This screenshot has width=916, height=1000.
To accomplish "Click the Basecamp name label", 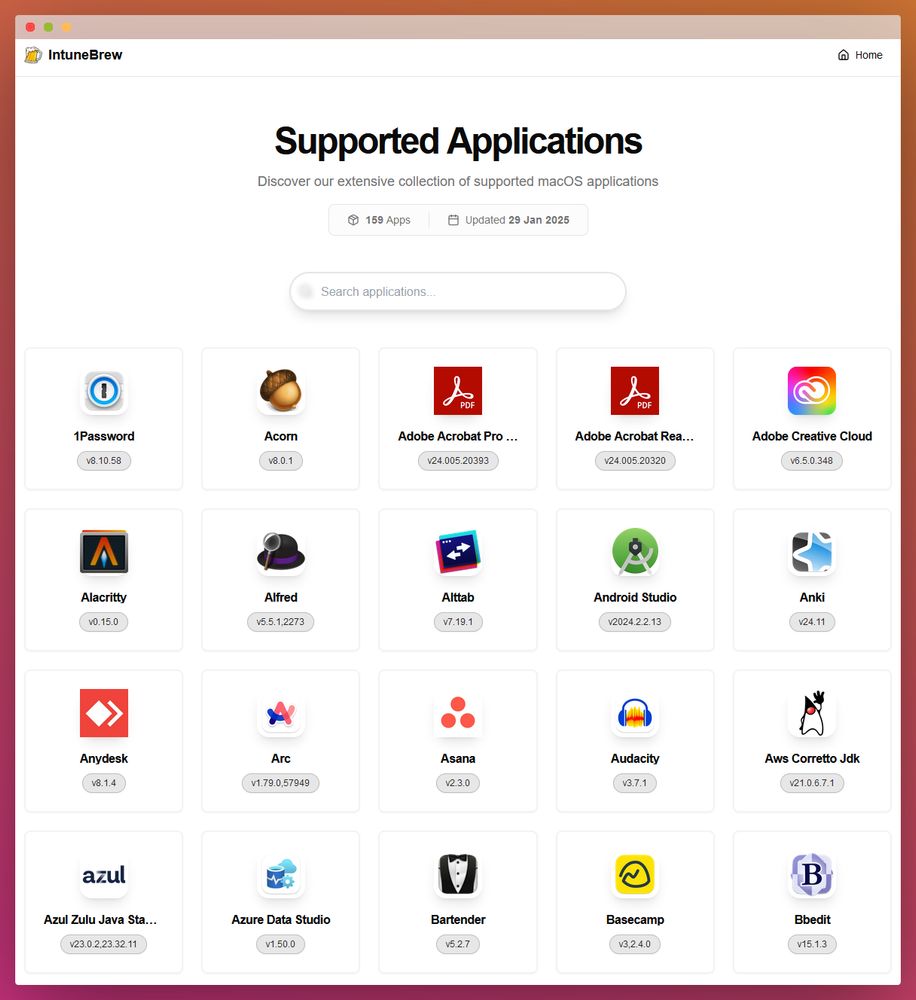I will [x=635, y=920].
